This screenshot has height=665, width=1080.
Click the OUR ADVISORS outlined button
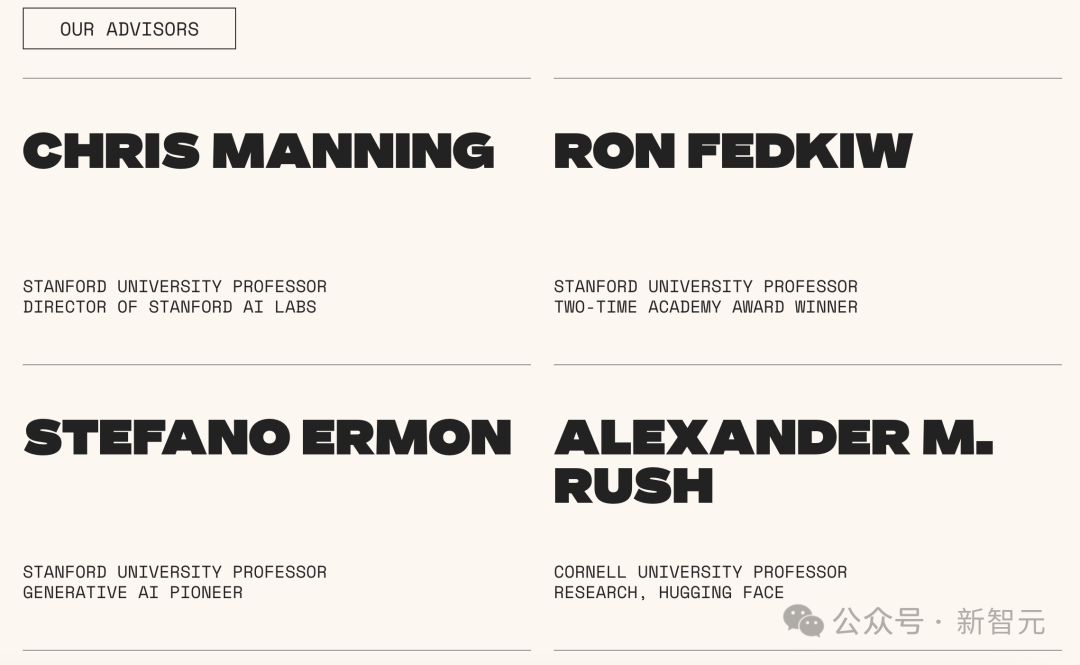(129, 29)
